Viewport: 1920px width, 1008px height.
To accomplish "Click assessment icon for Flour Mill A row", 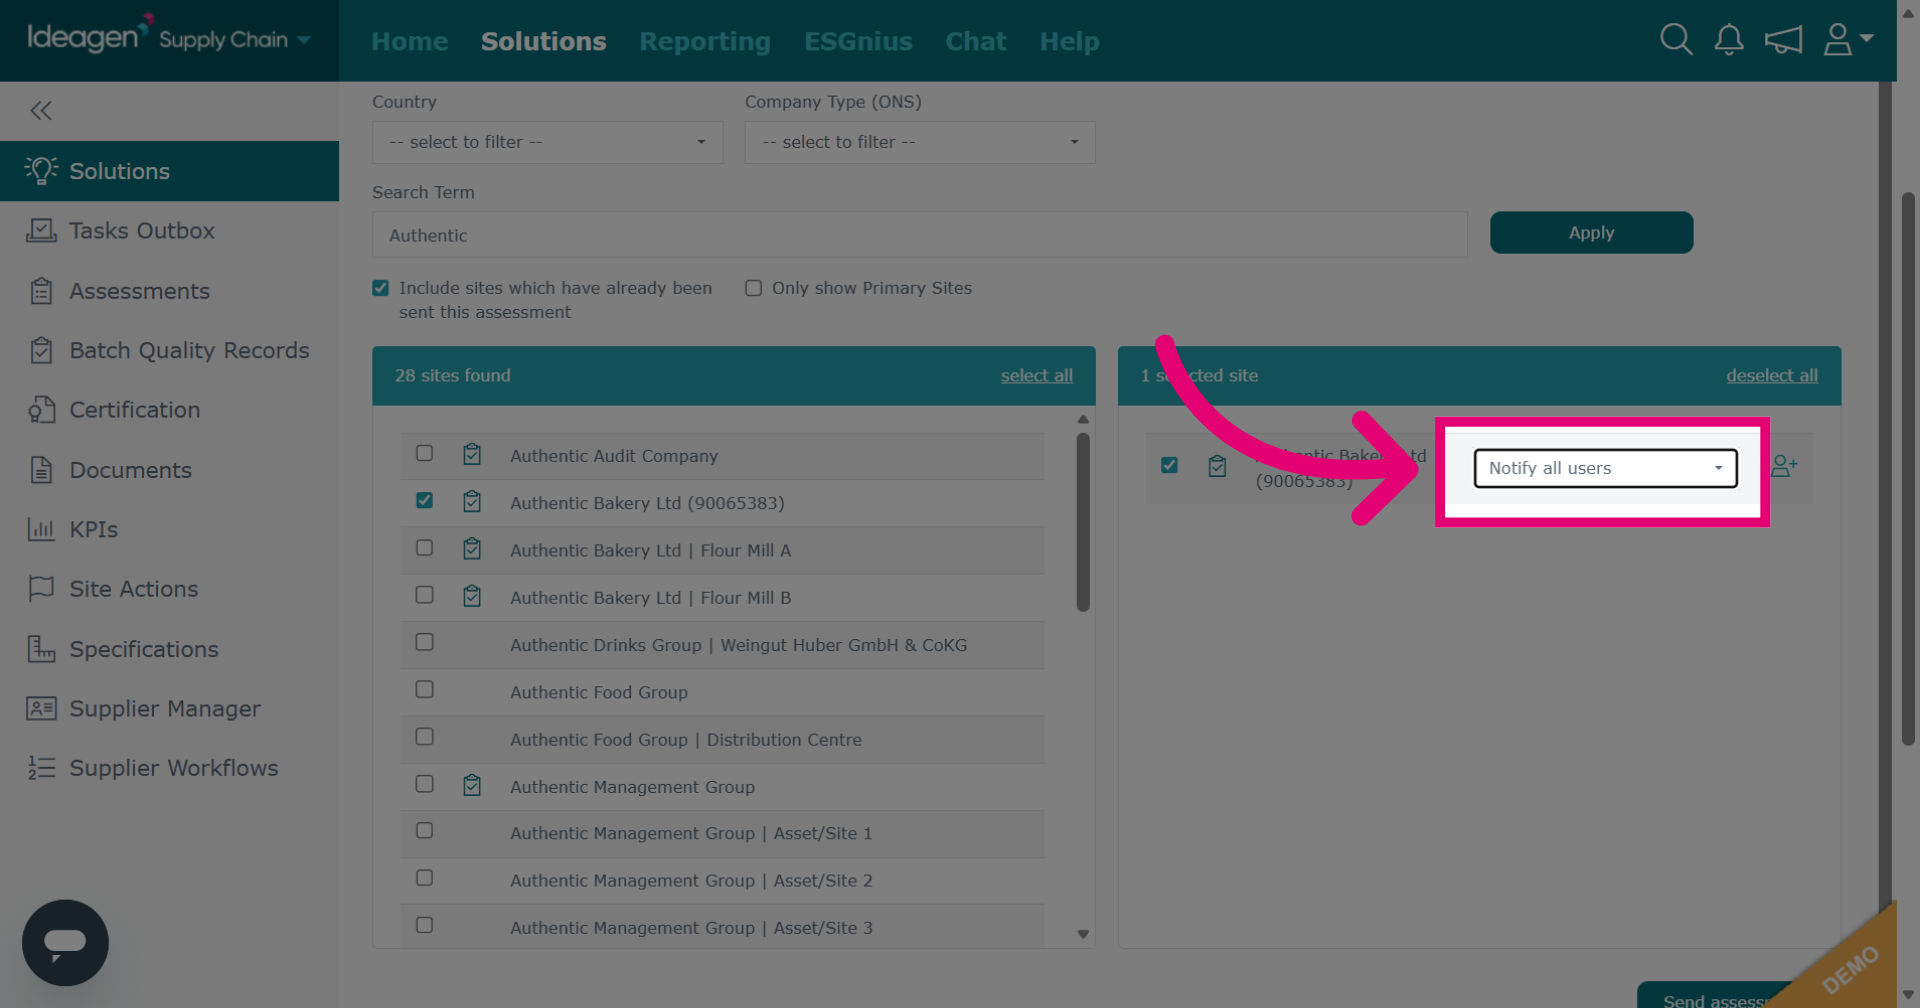I will pyautogui.click(x=472, y=549).
